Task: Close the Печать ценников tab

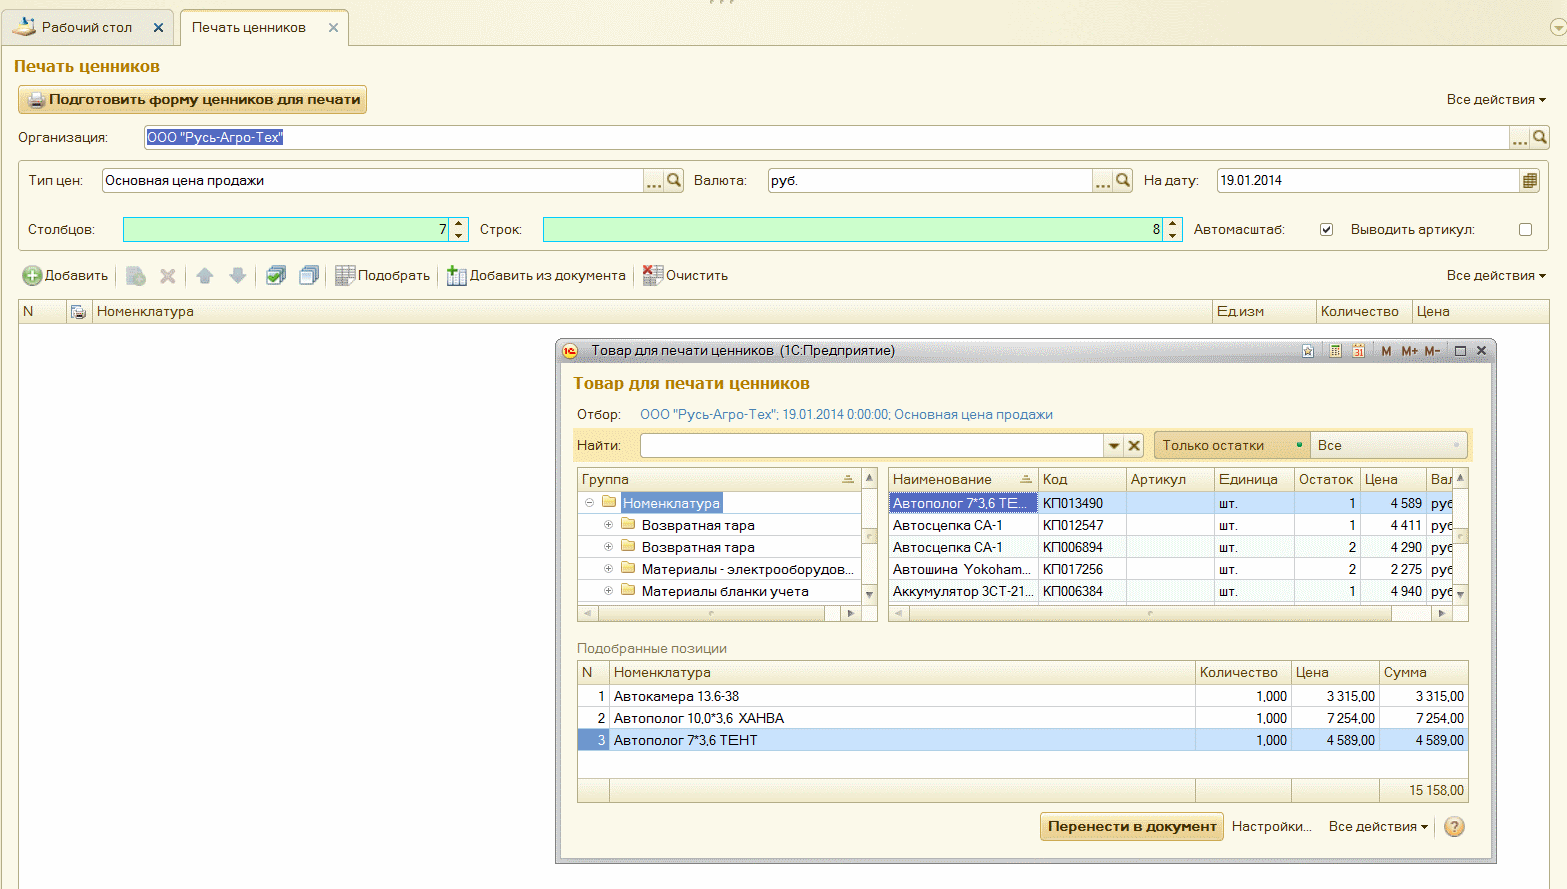Action: 333,28
